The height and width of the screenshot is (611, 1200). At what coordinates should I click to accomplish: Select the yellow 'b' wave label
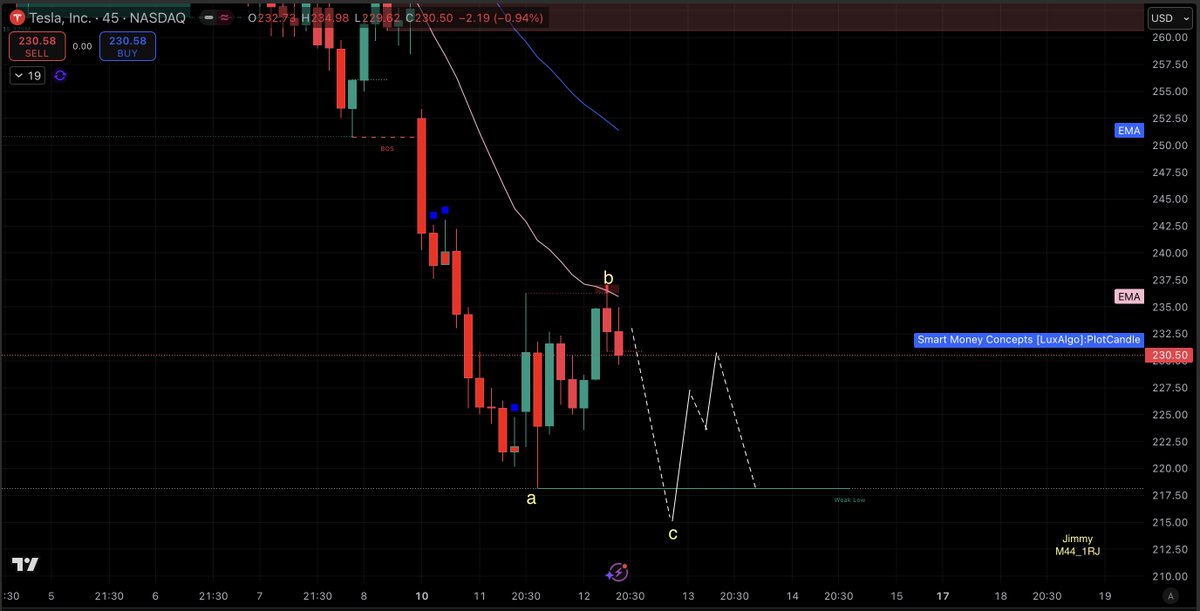pos(608,277)
